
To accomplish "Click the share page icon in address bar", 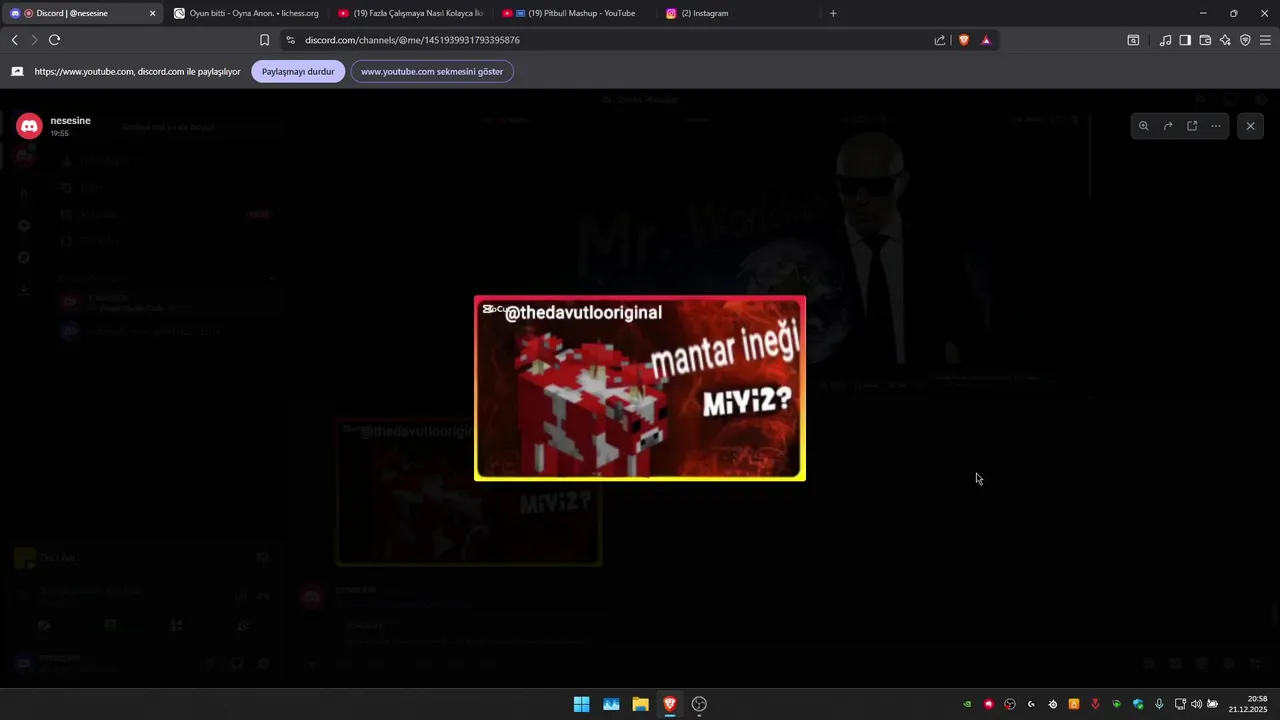I will pos(940,40).
